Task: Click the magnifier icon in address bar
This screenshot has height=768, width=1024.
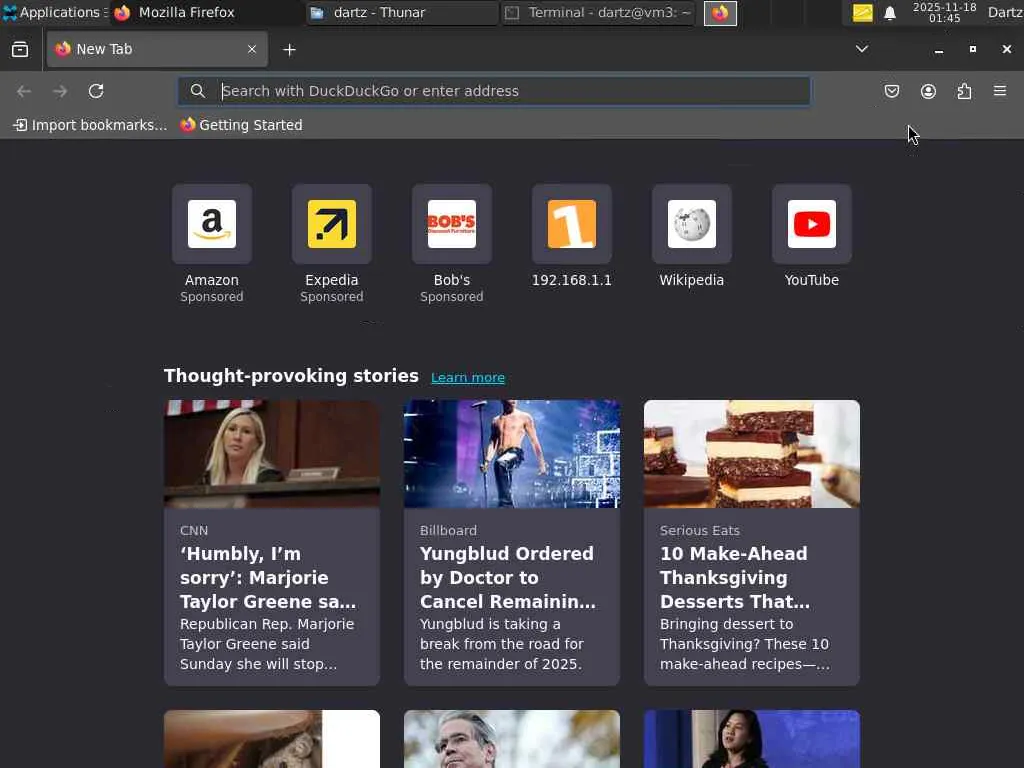Action: 198,91
